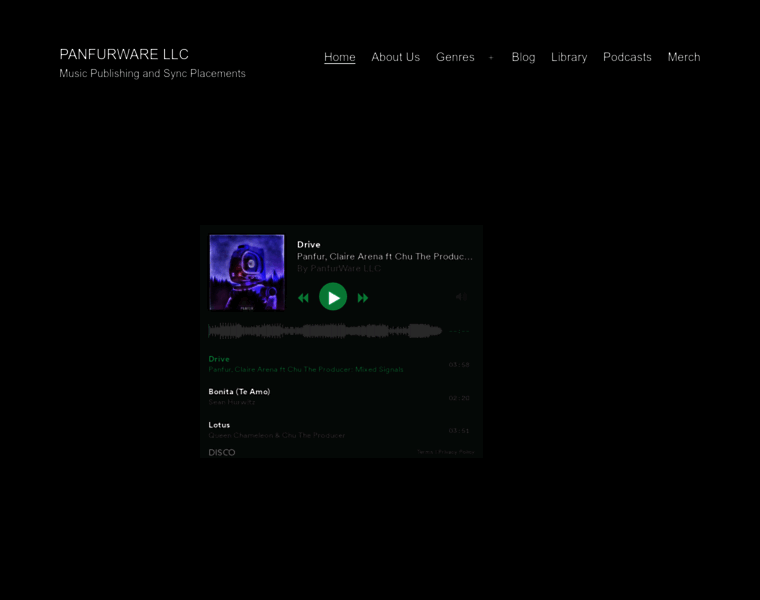Viewport: 760px width, 600px height.
Task: Open the Home menu item
Action: coord(340,57)
